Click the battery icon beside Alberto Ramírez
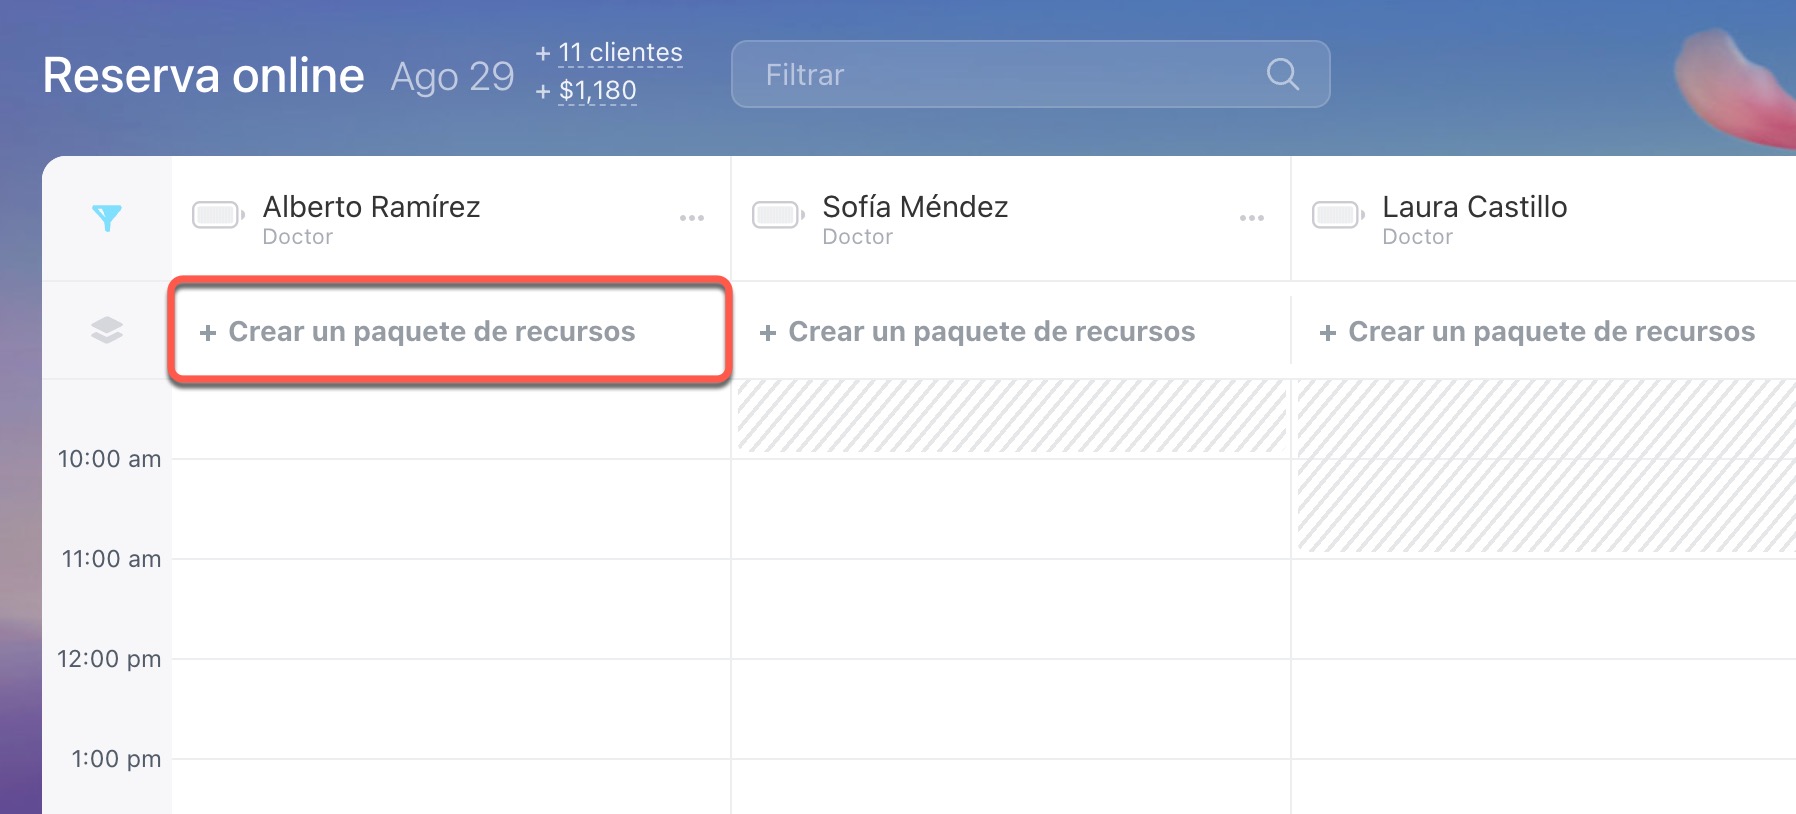This screenshot has height=814, width=1796. point(217,215)
